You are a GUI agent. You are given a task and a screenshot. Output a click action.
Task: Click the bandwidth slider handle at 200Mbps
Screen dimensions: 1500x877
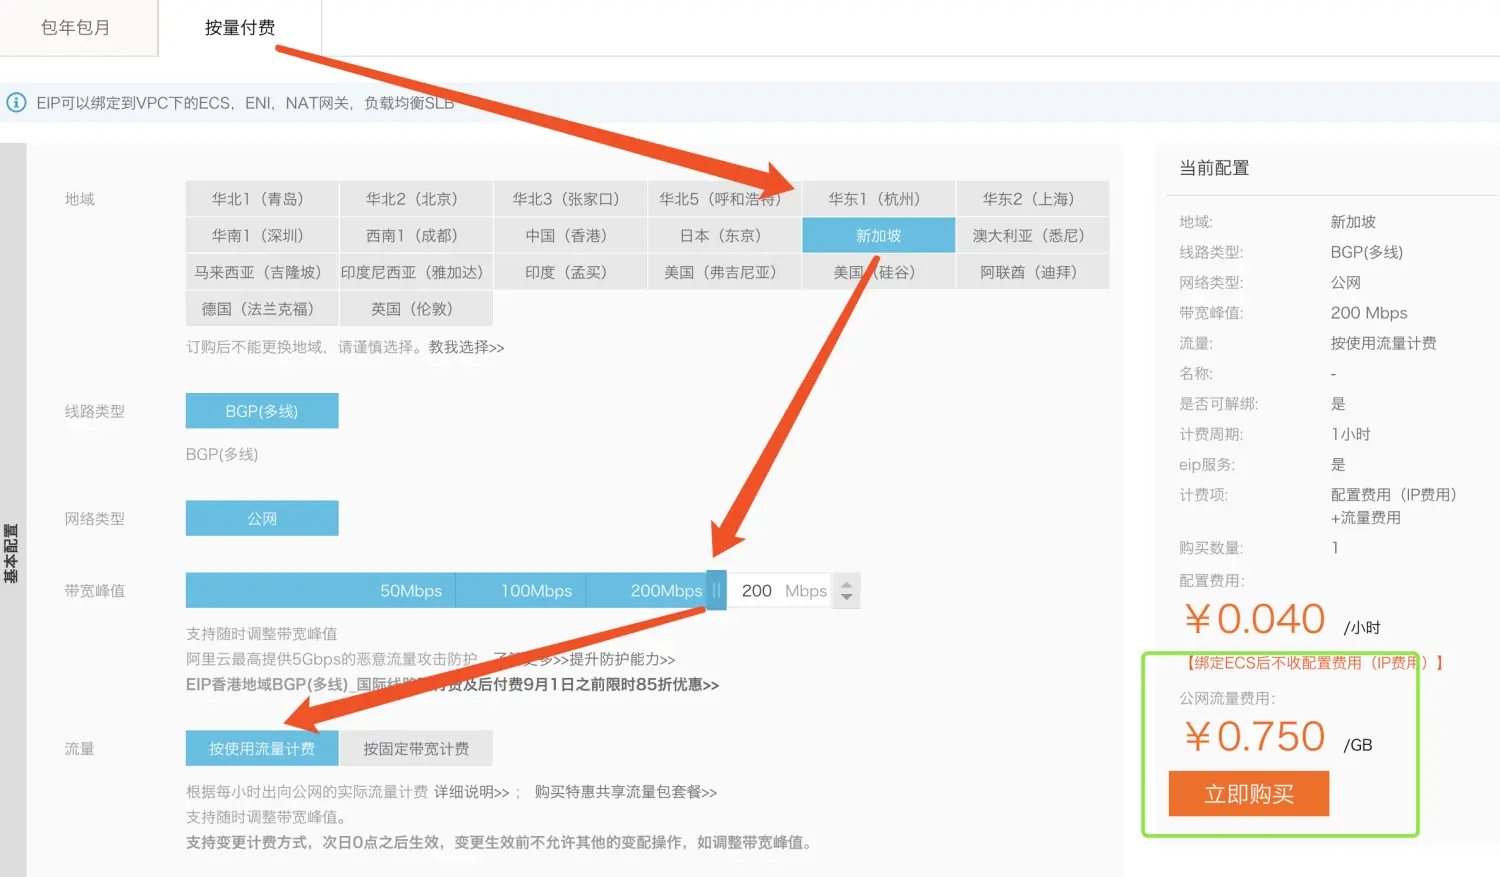[x=716, y=590]
